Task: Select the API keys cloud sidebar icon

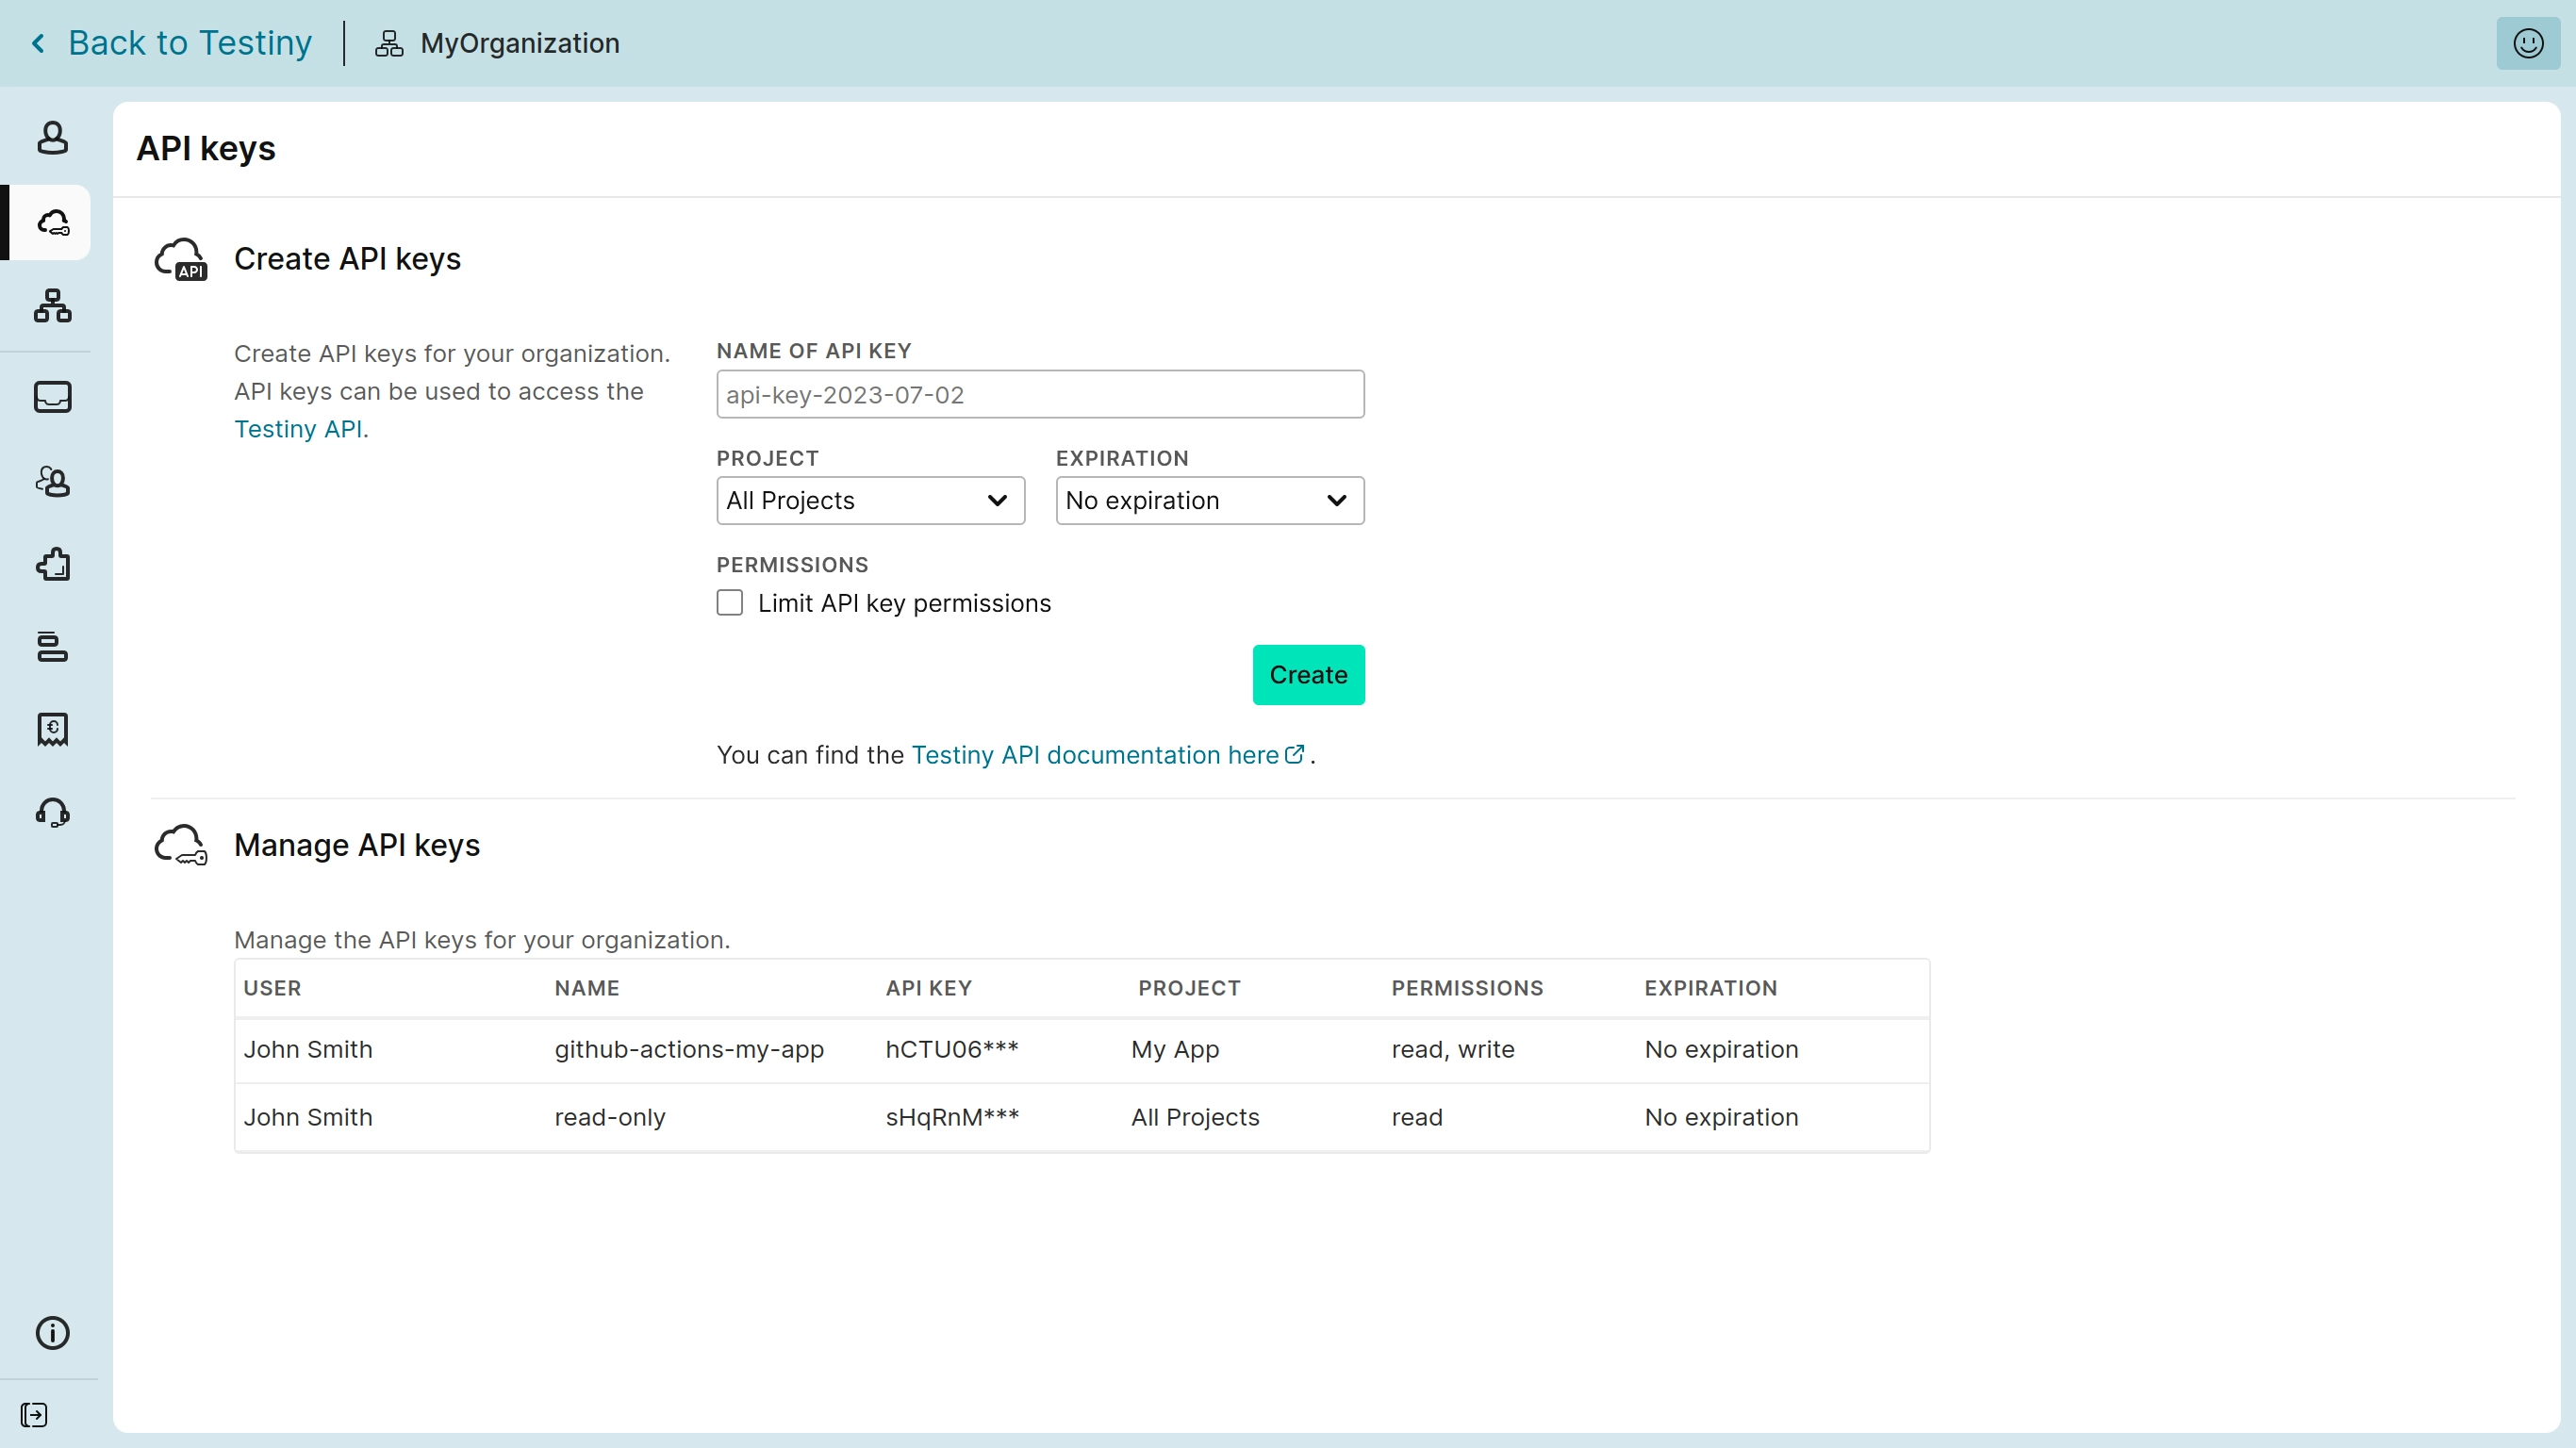Action: [52, 222]
